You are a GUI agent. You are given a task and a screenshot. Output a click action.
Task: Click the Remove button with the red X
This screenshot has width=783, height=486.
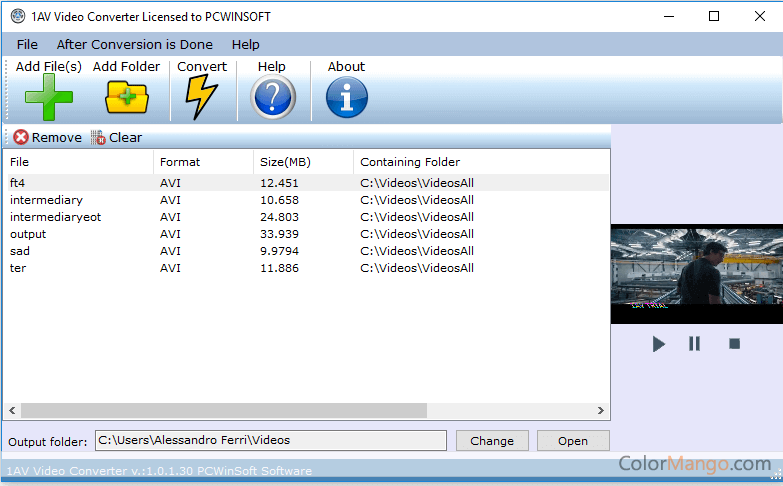(47, 137)
